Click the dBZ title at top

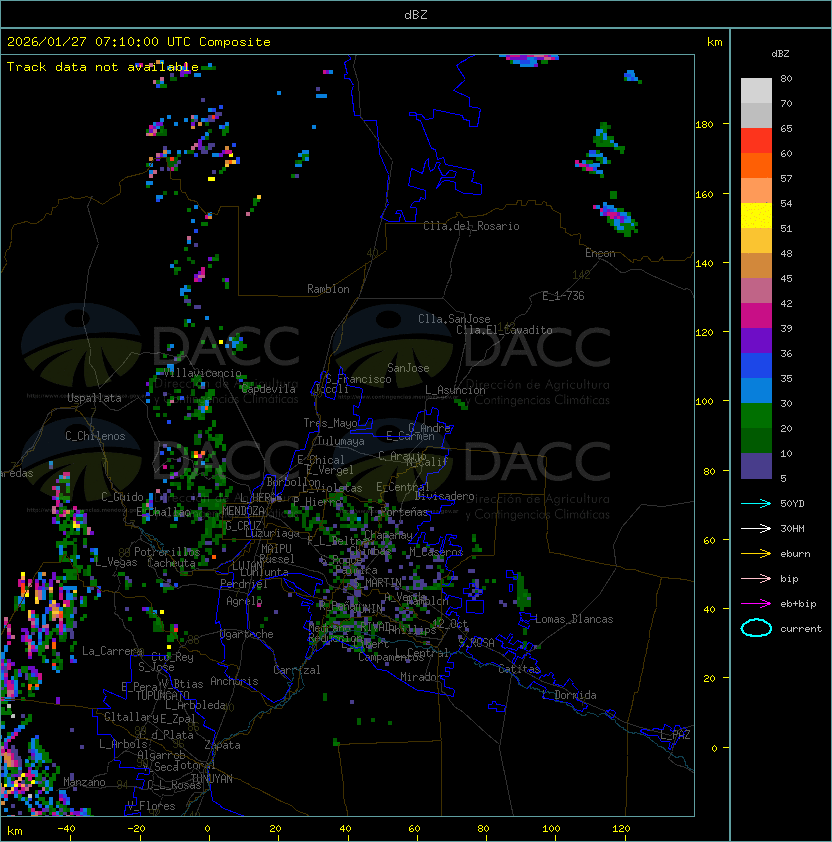416,14
